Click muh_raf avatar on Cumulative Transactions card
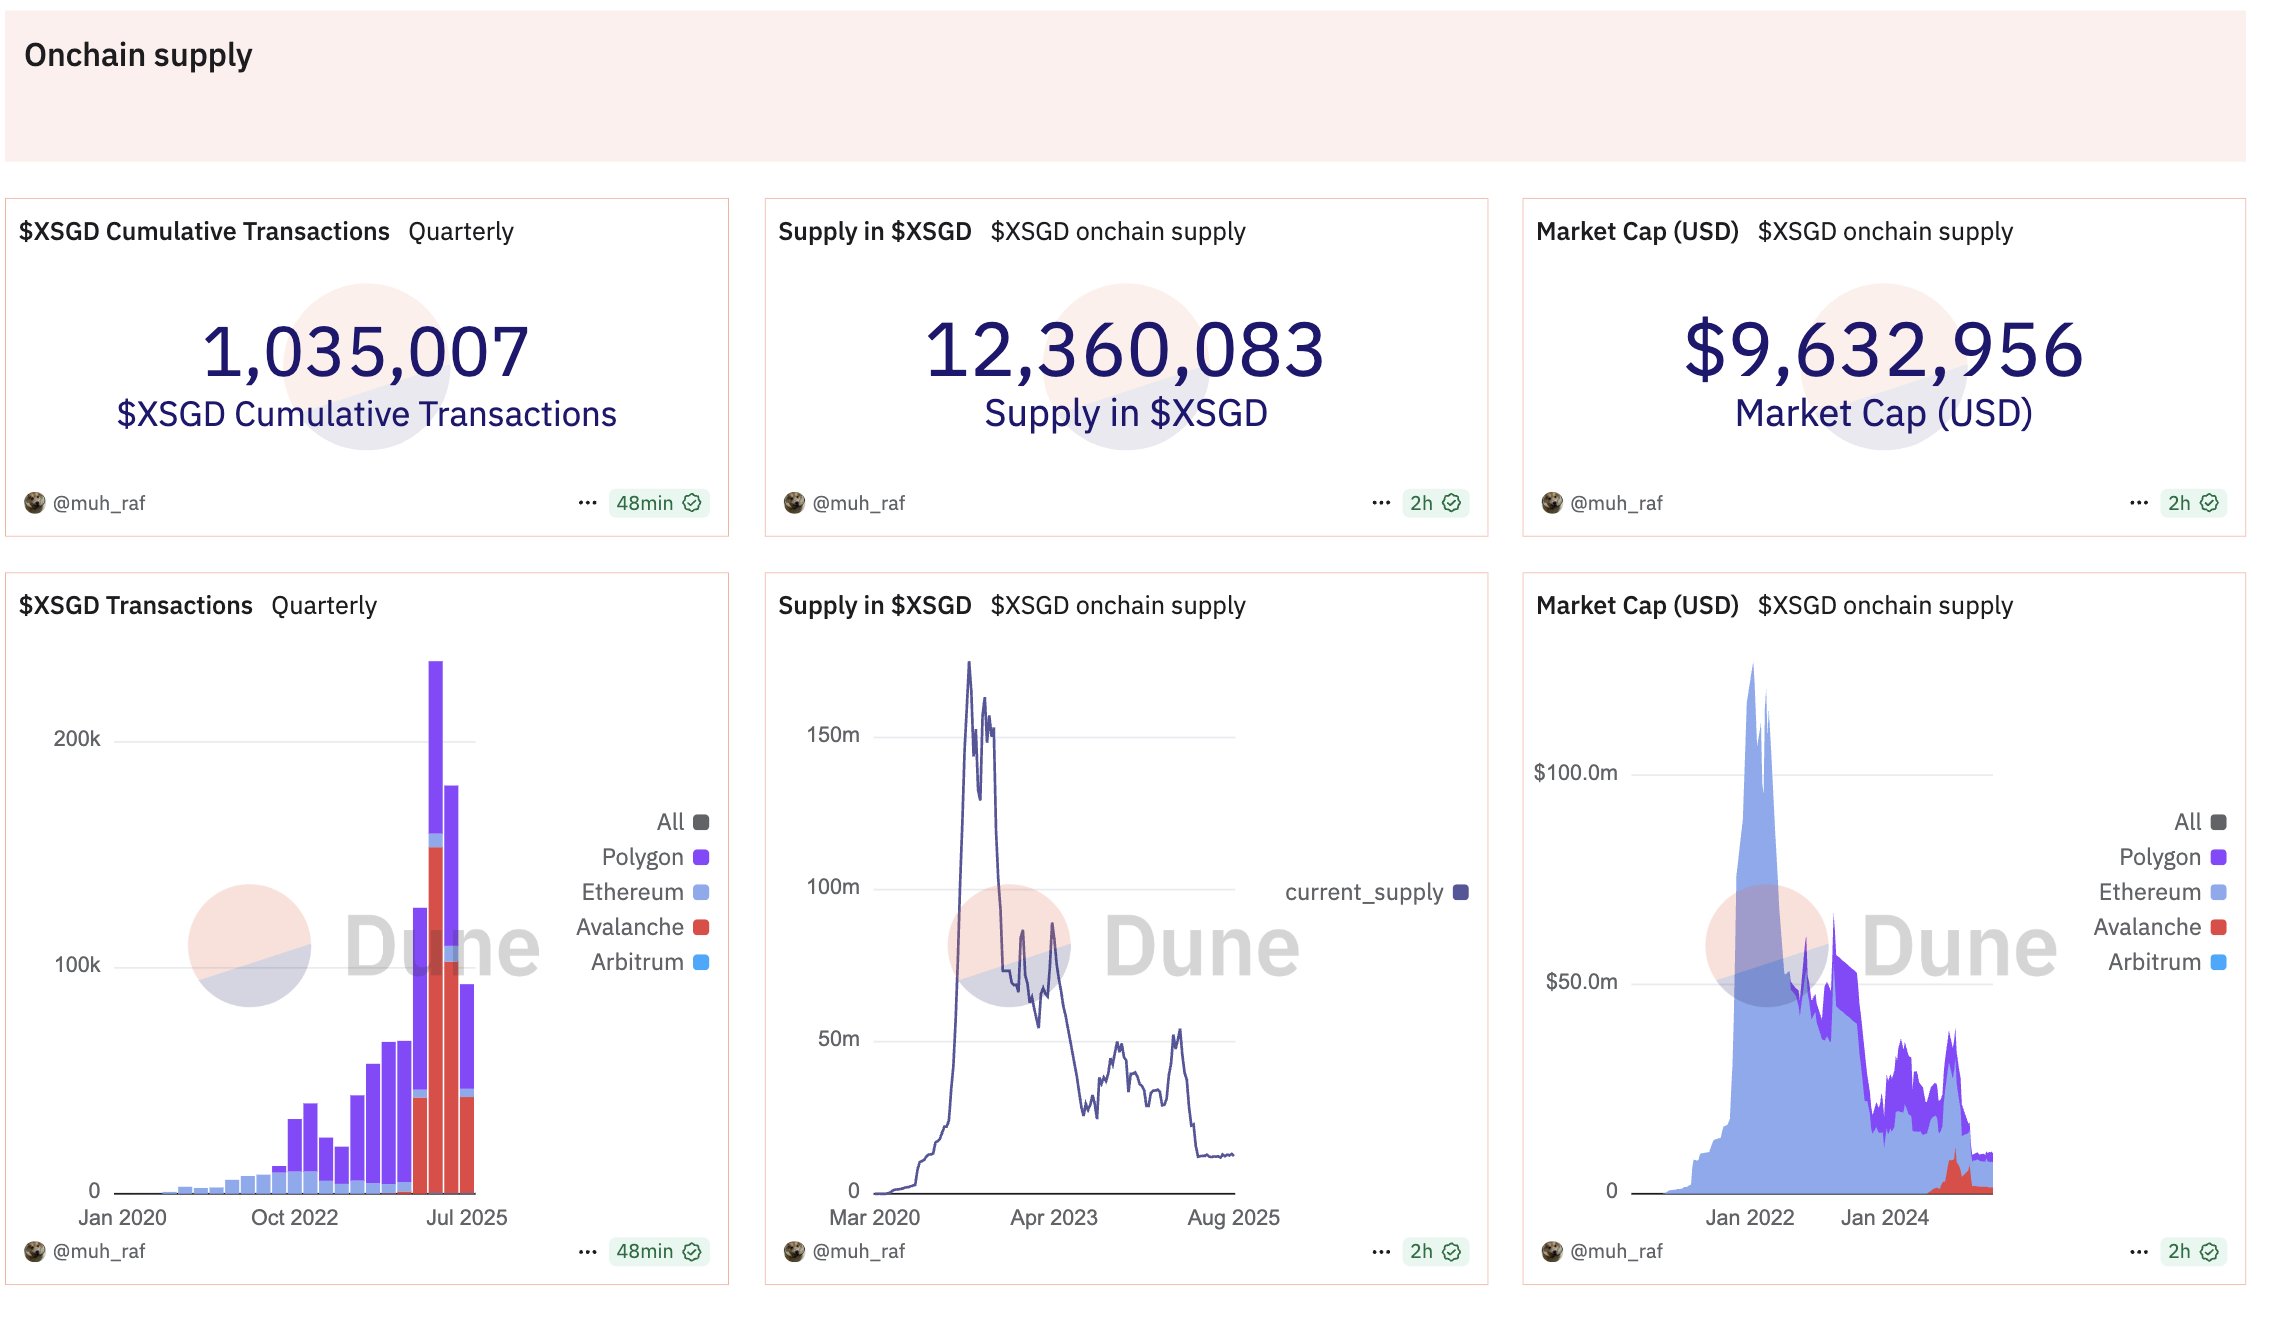The image size is (2272, 1318). (35, 503)
